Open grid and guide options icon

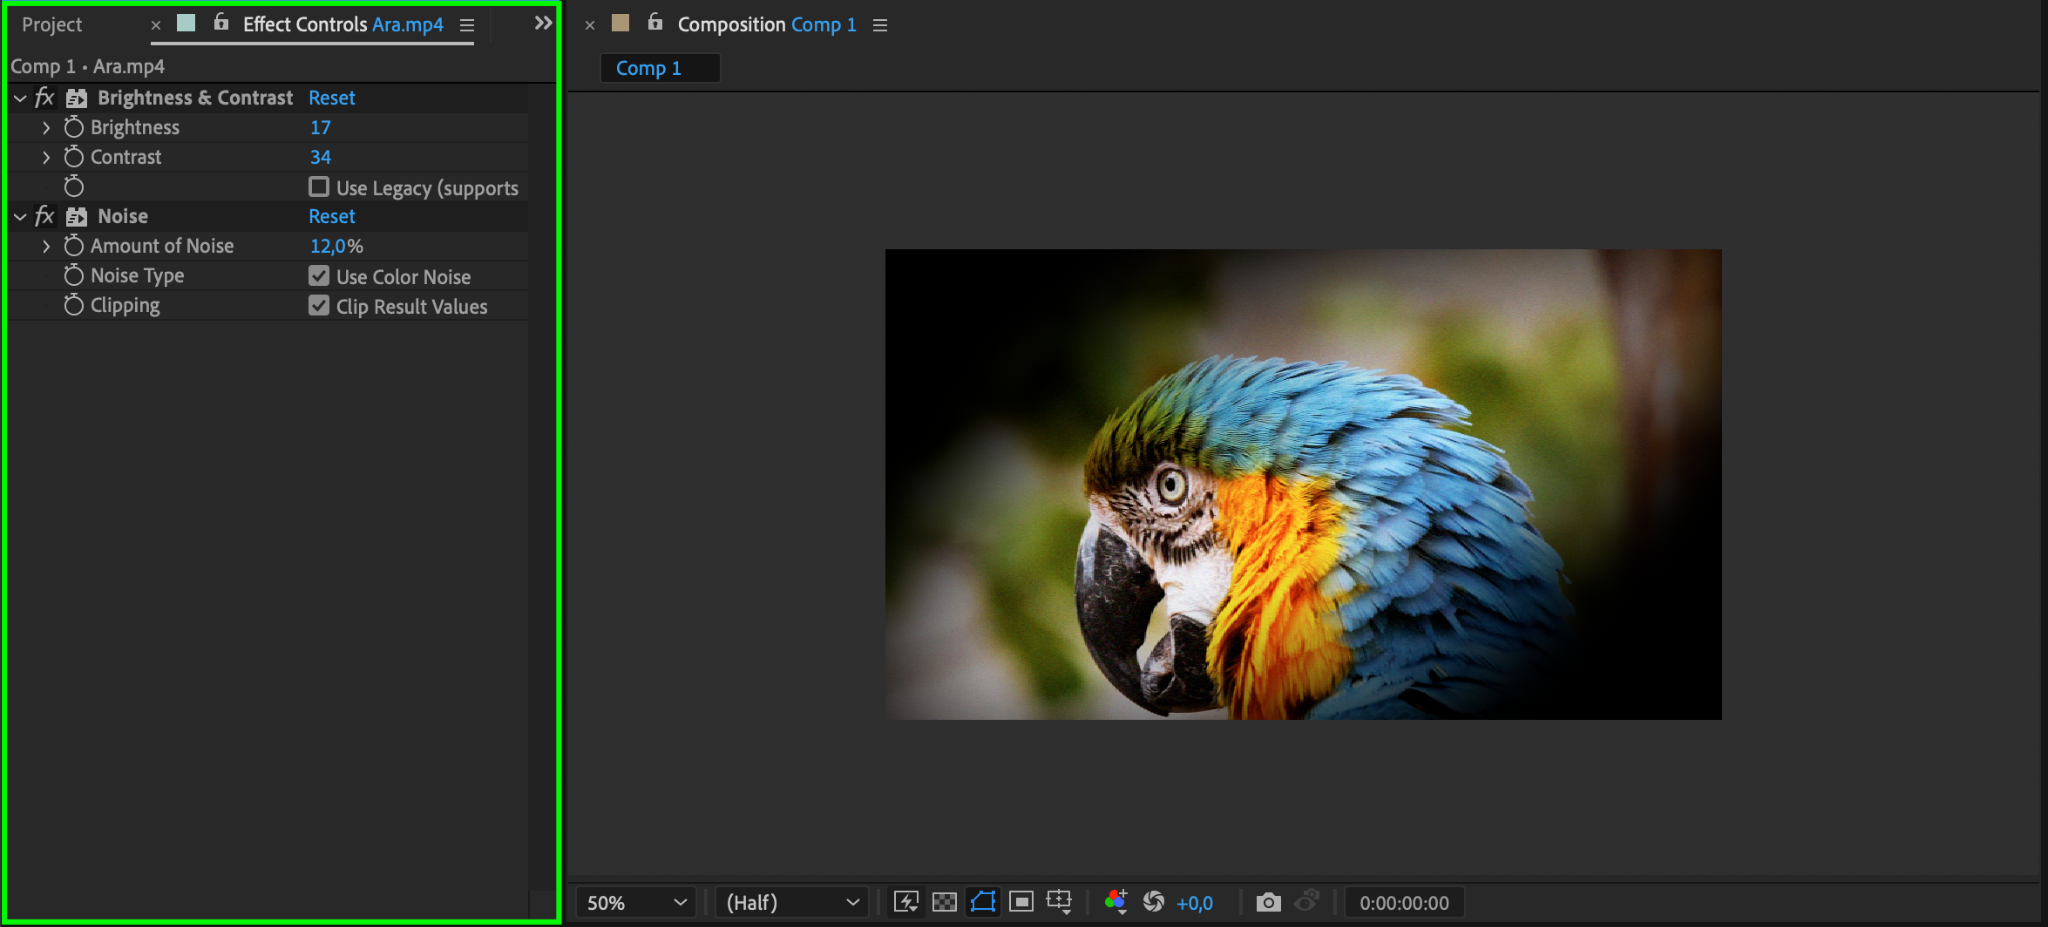click(x=1059, y=902)
